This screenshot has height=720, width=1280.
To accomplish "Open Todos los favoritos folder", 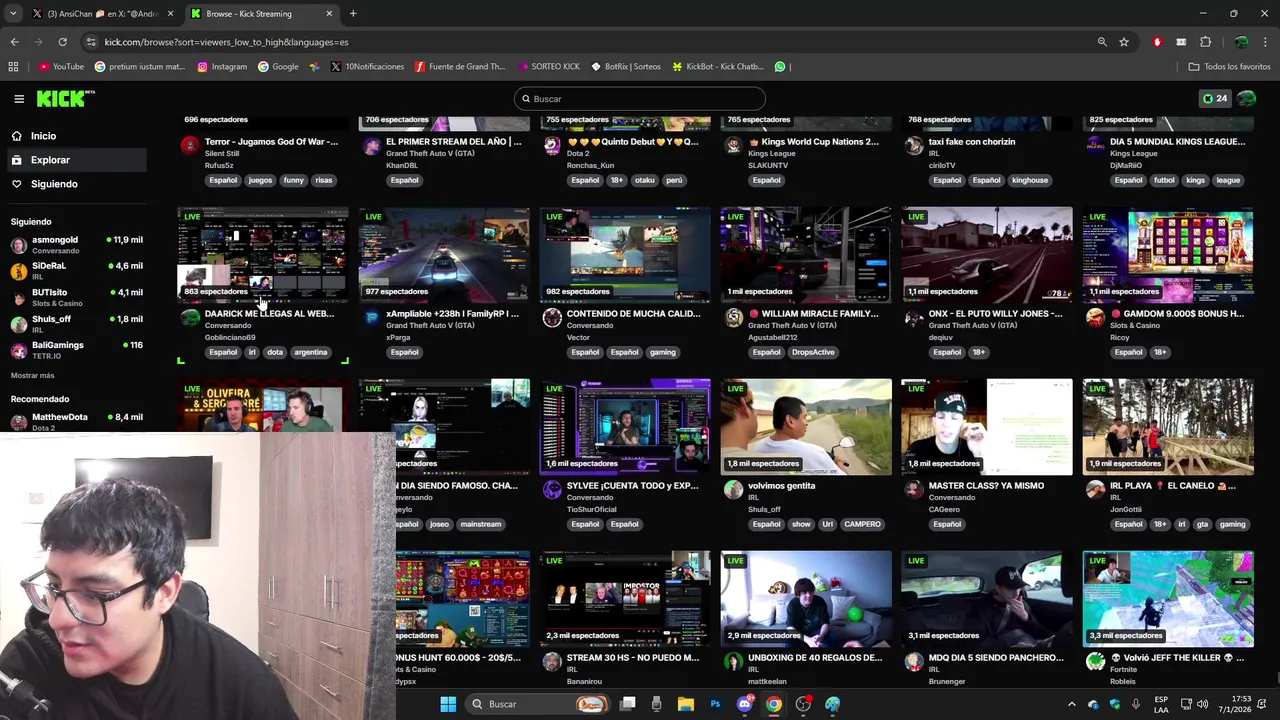I will [x=1229, y=67].
